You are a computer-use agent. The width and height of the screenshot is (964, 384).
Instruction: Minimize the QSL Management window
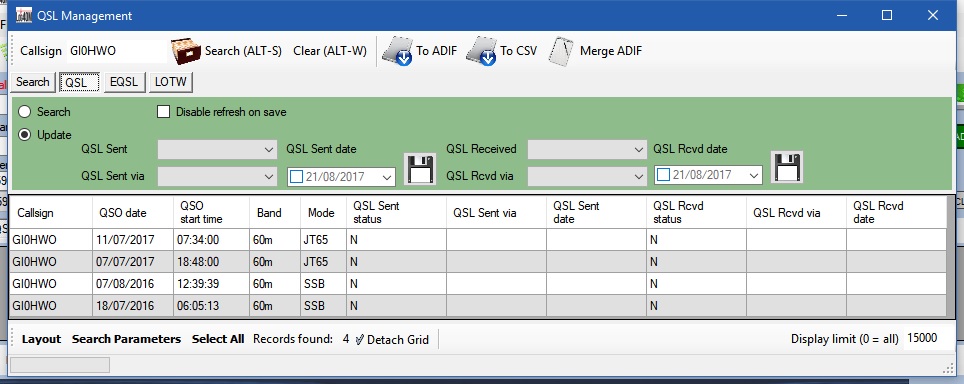(842, 15)
